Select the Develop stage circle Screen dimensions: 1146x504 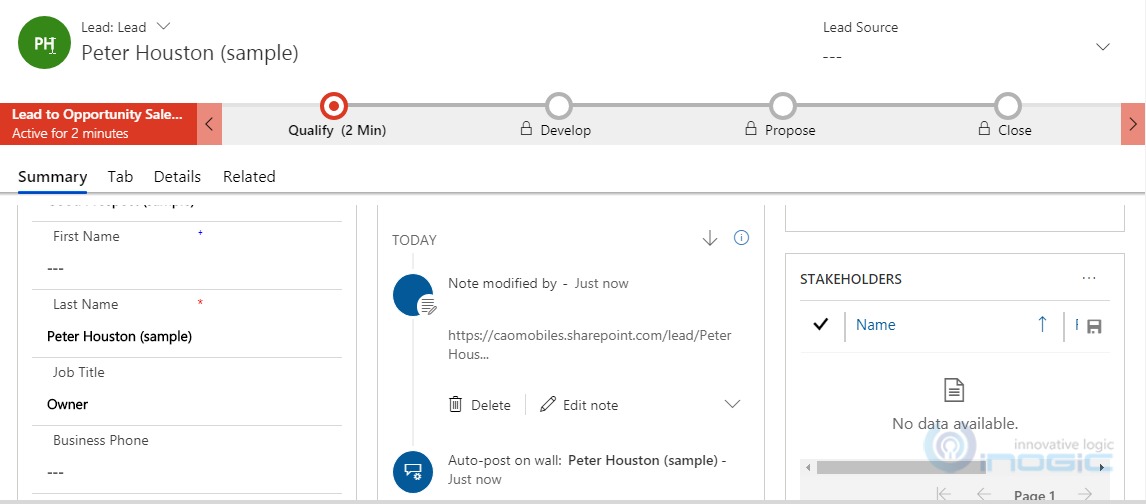point(558,106)
